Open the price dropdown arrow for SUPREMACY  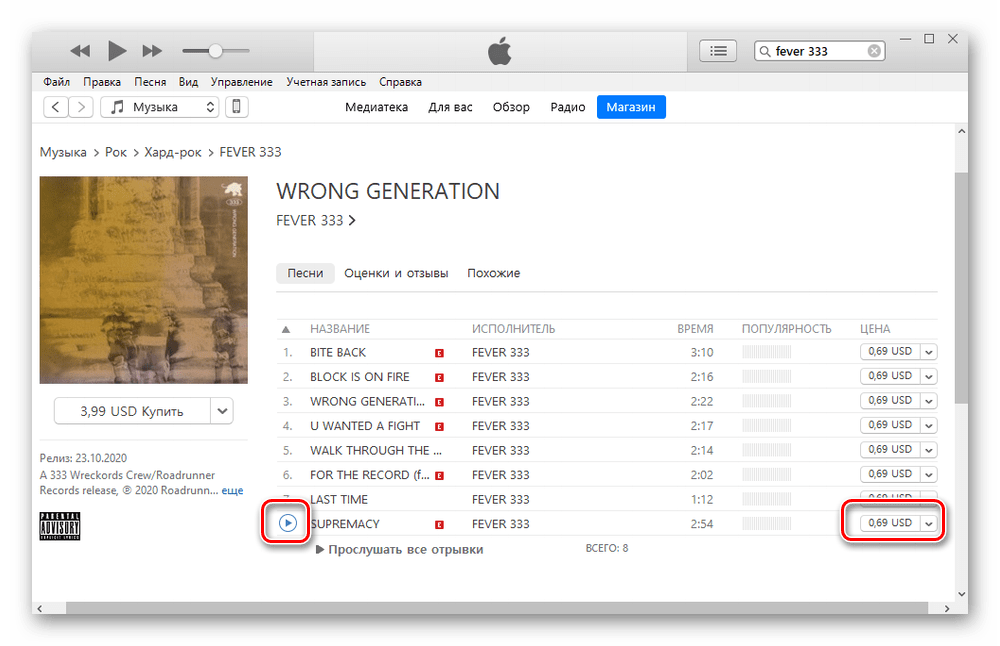tap(929, 523)
